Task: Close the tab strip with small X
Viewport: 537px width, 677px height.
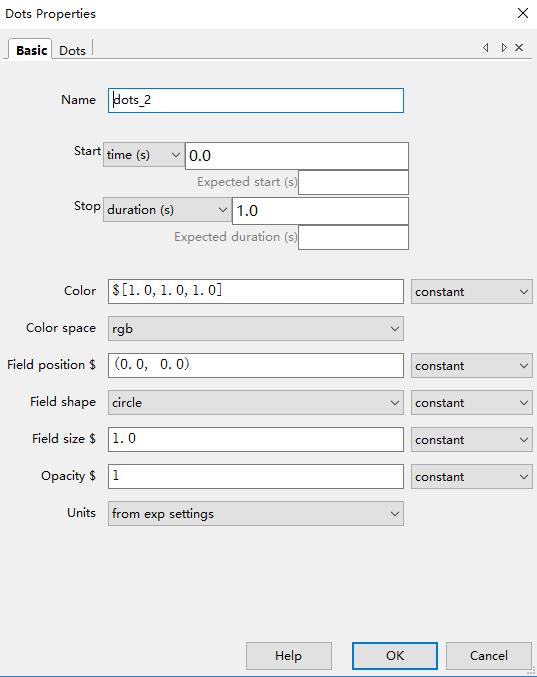Action: (519, 47)
